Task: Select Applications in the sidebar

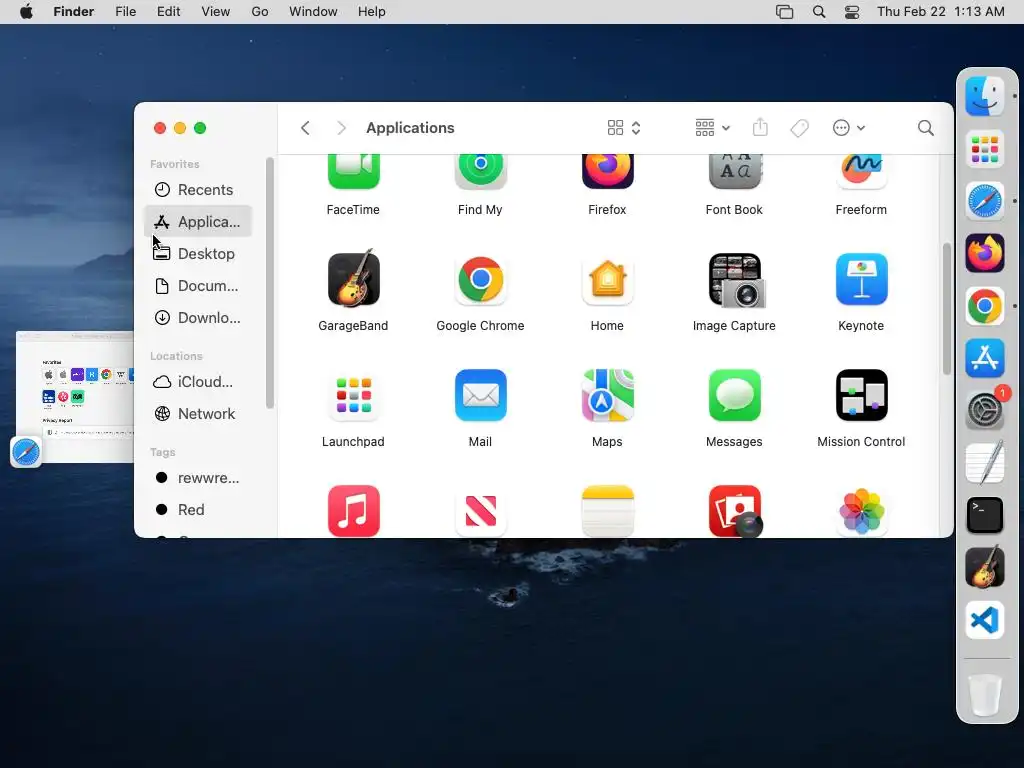Action: 197,221
